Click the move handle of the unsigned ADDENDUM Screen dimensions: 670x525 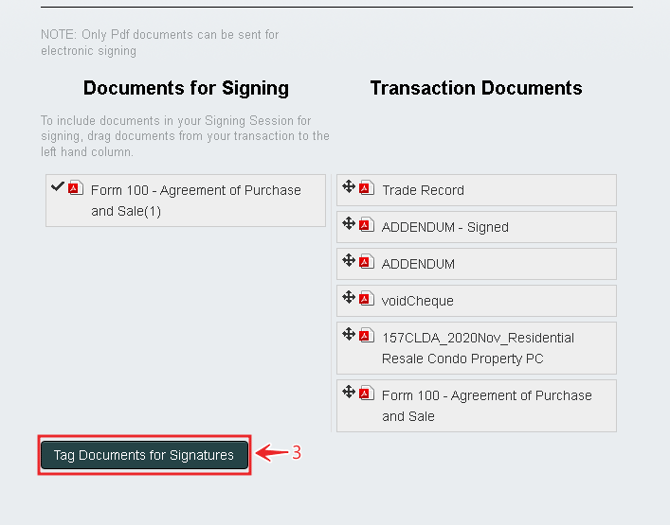(349, 261)
